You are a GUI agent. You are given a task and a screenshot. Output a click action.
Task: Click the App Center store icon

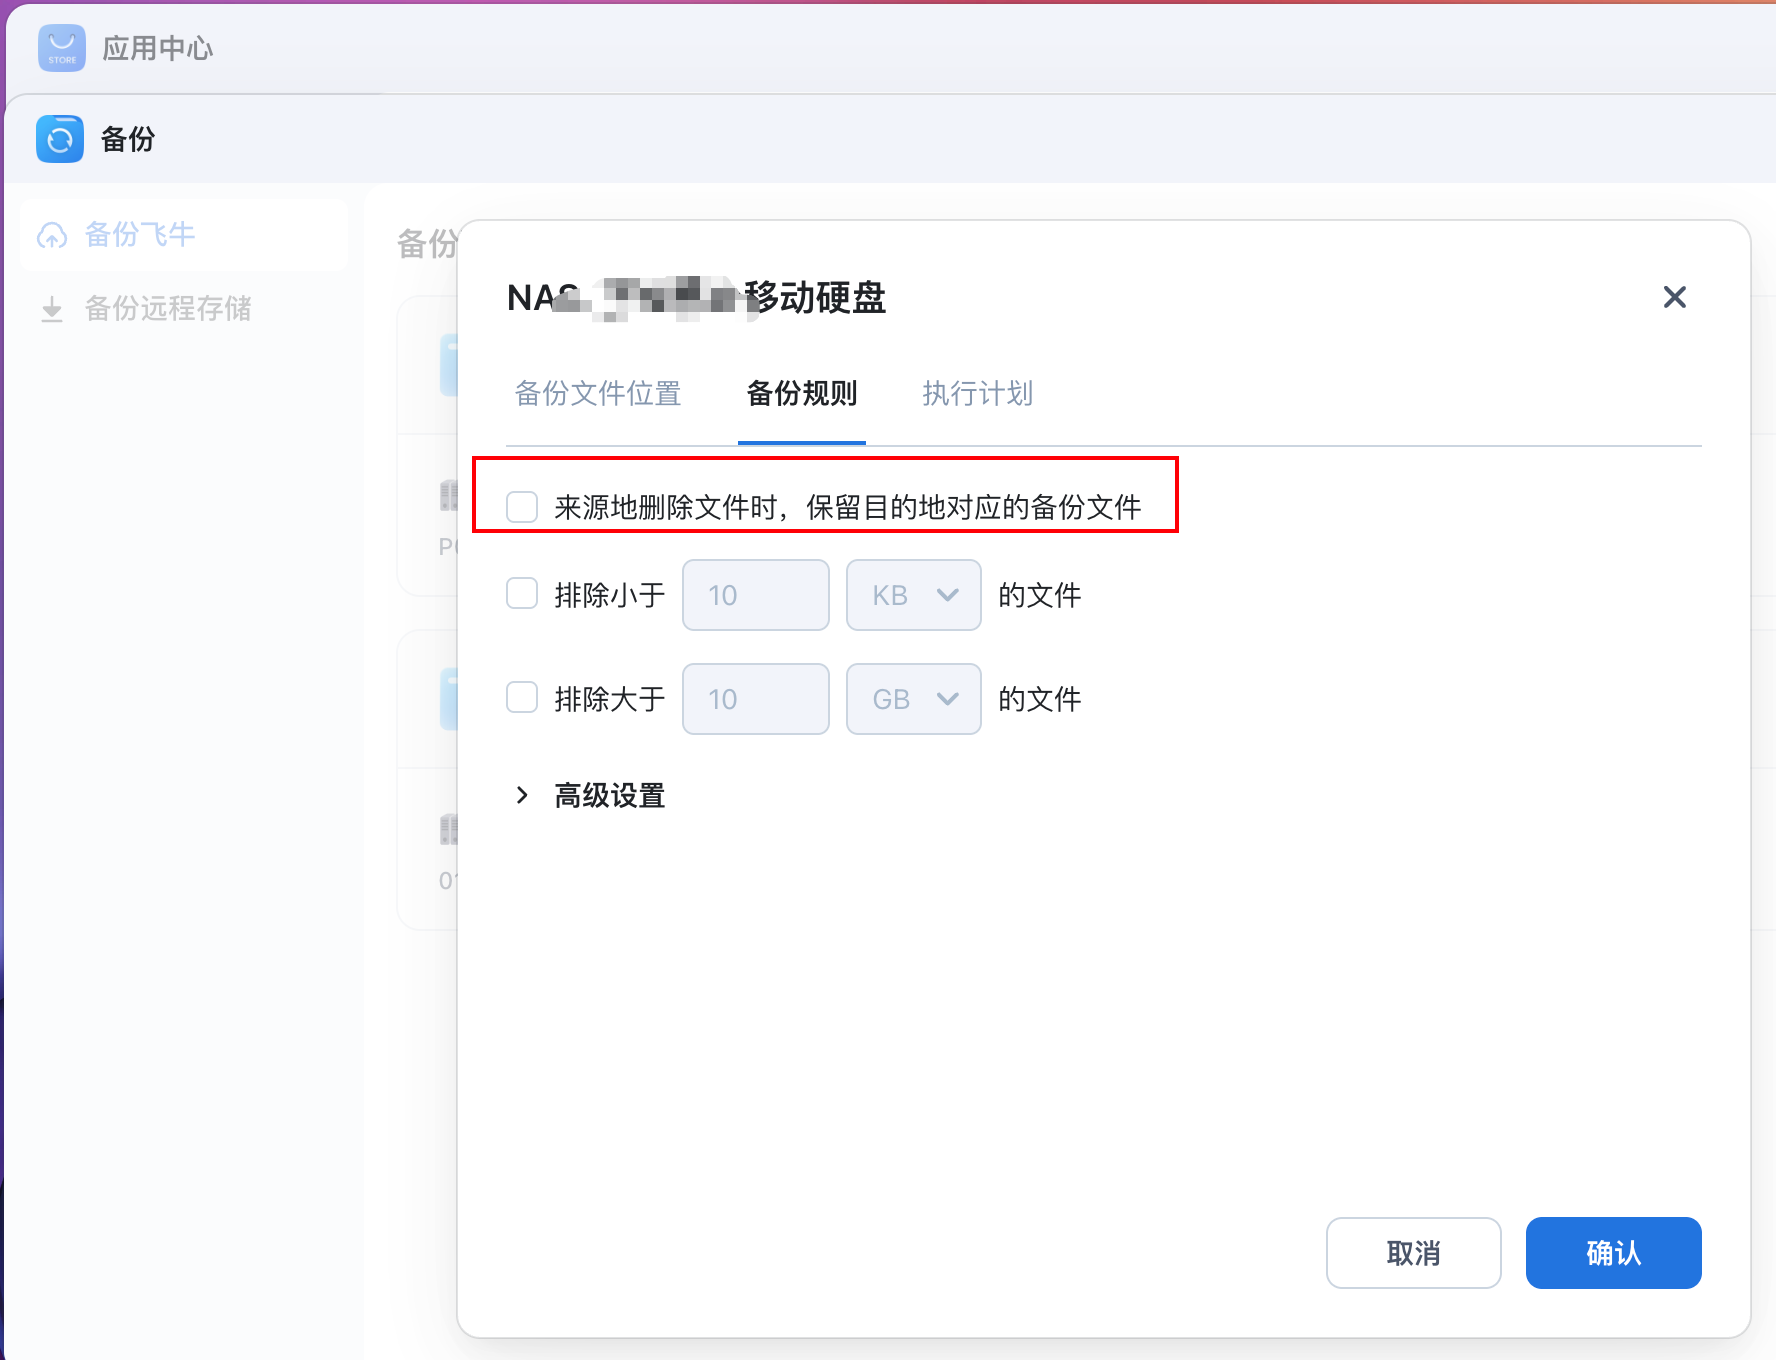click(62, 48)
